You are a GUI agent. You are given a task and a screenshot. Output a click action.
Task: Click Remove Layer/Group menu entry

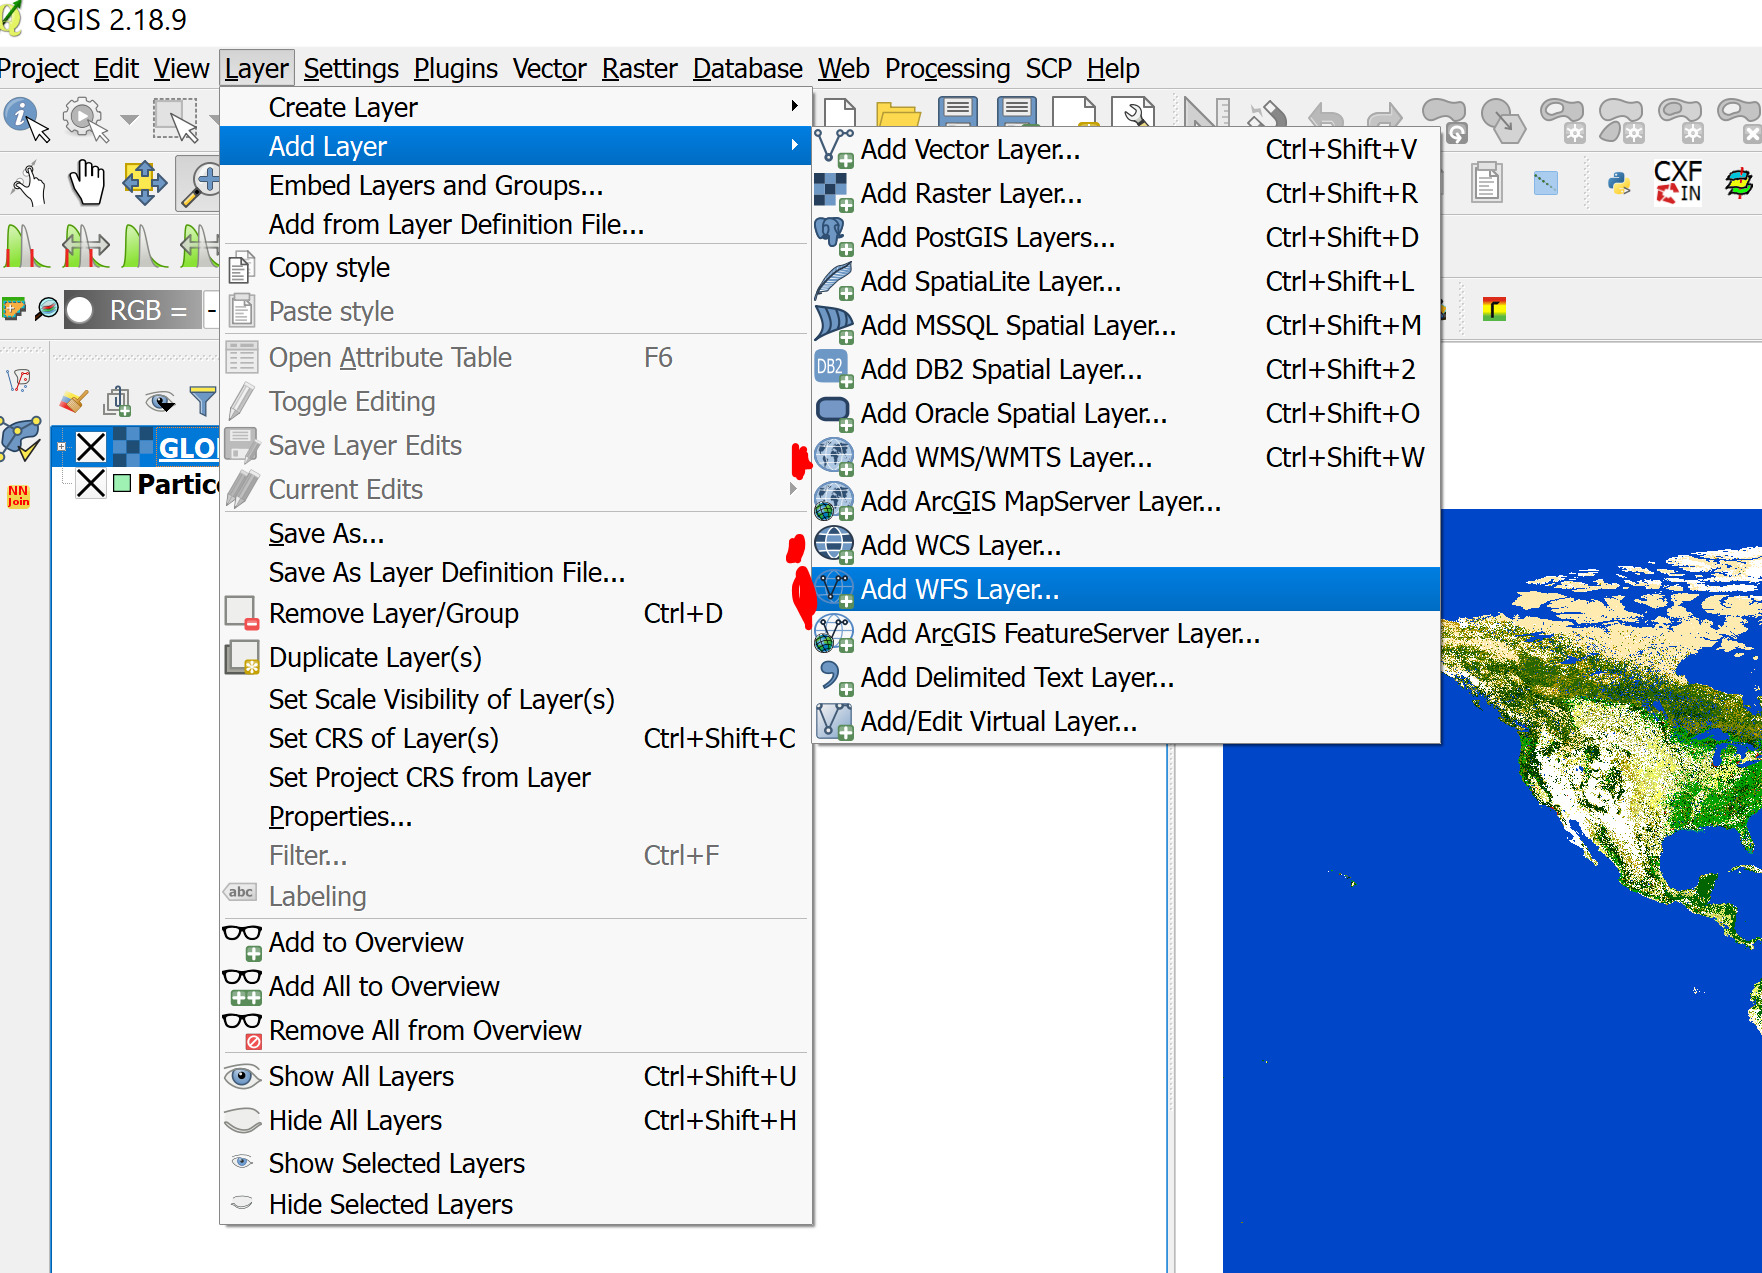[x=515, y=613]
